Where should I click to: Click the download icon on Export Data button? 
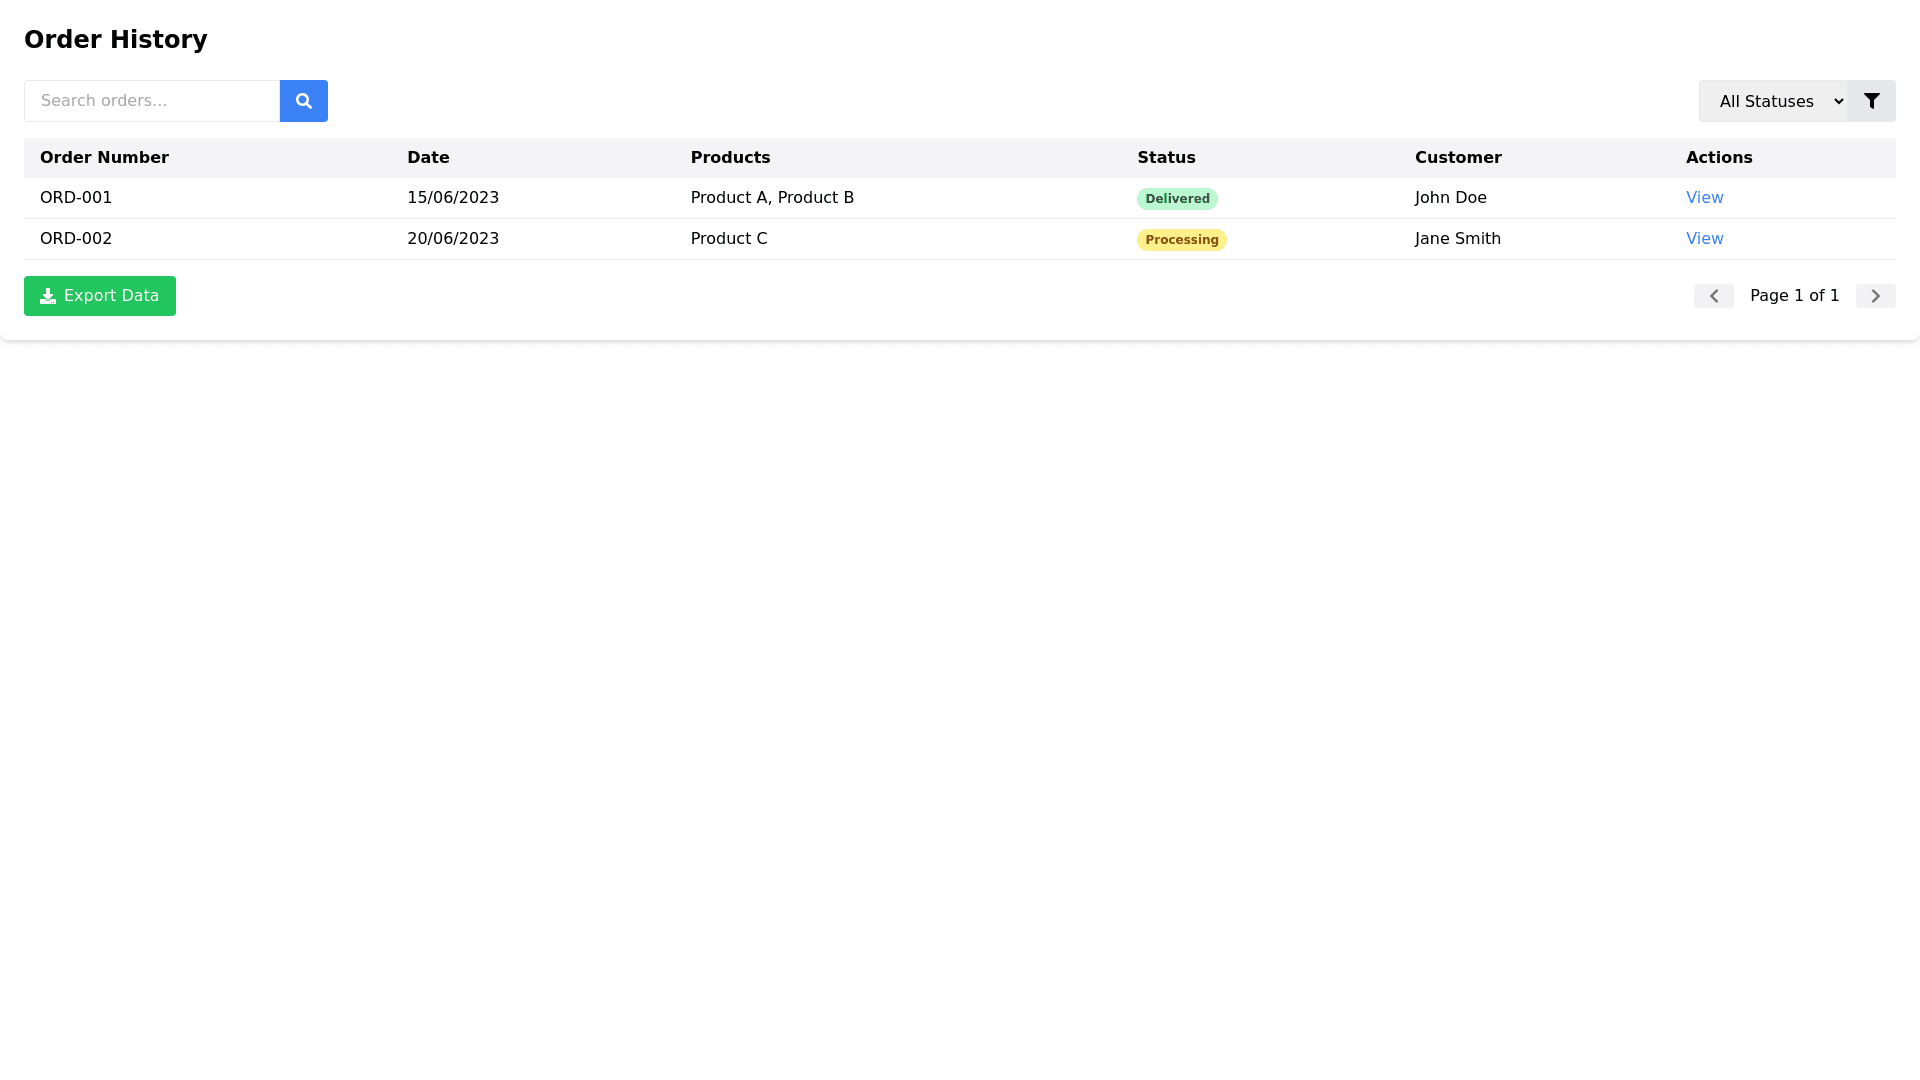tap(47, 296)
